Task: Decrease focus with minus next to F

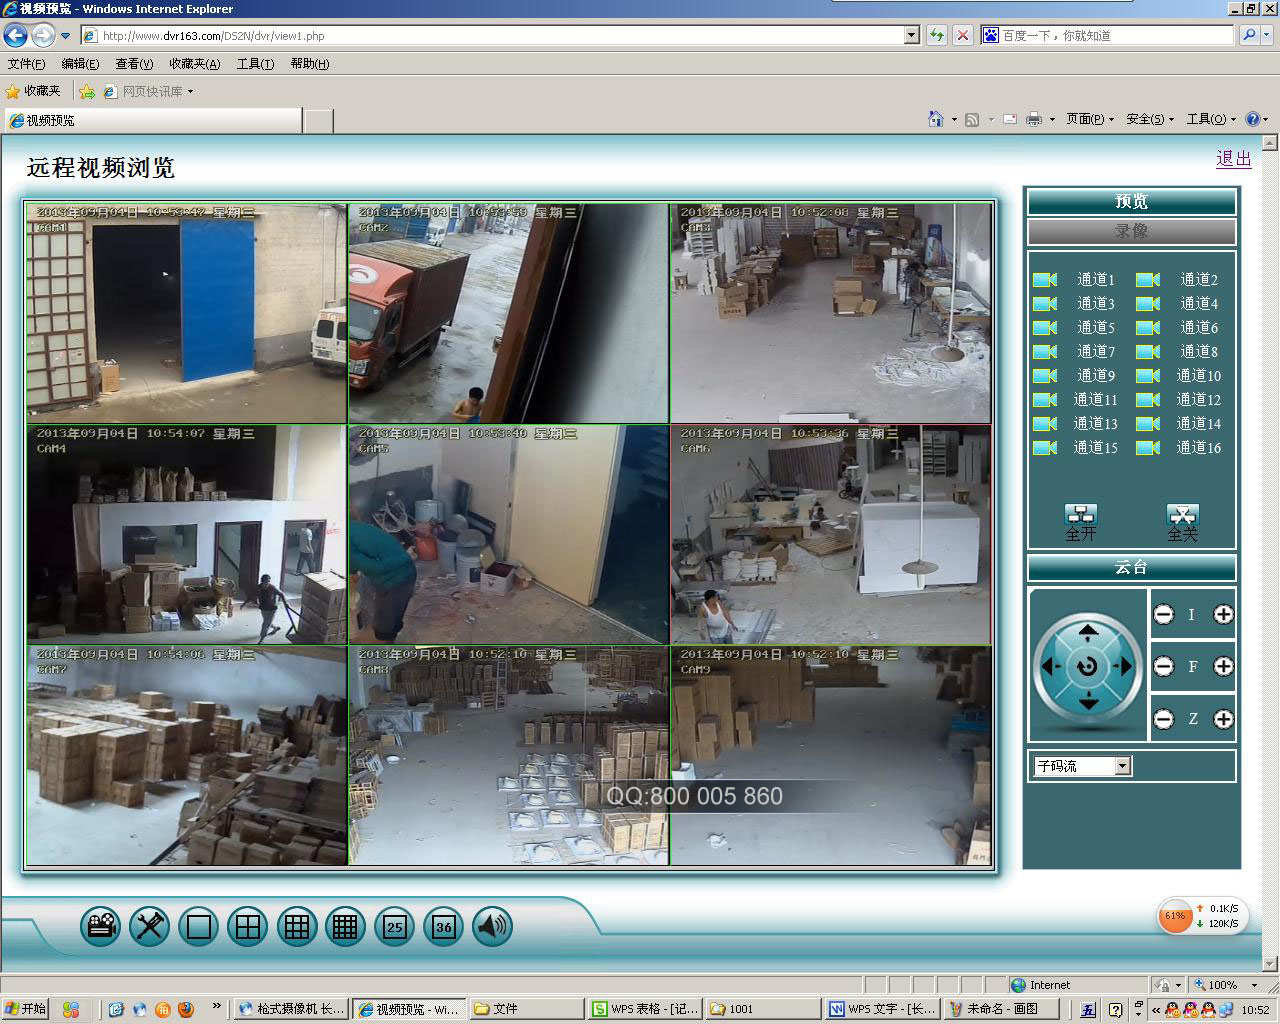Action: click(1163, 667)
